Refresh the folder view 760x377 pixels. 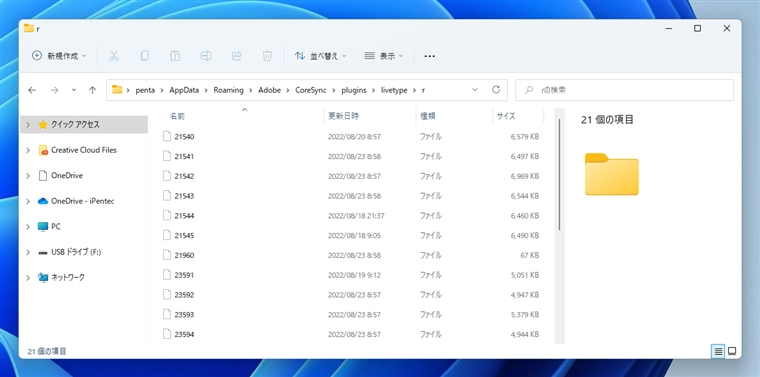click(x=496, y=90)
